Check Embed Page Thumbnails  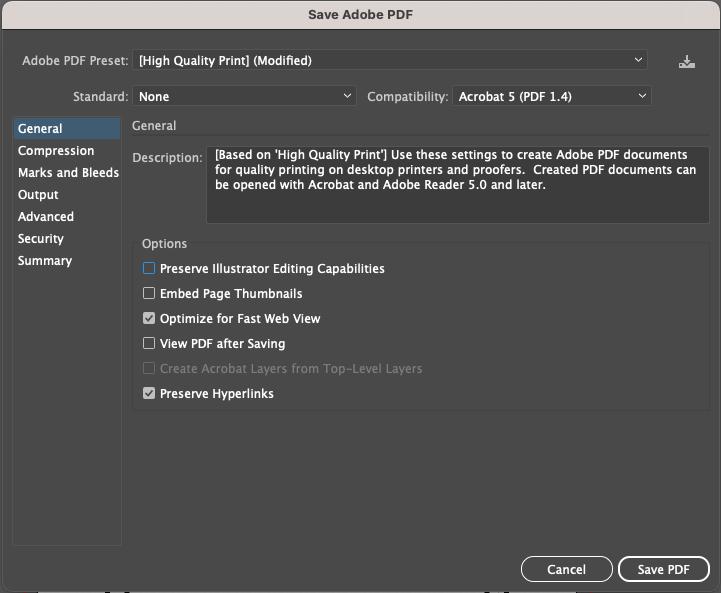point(149,293)
